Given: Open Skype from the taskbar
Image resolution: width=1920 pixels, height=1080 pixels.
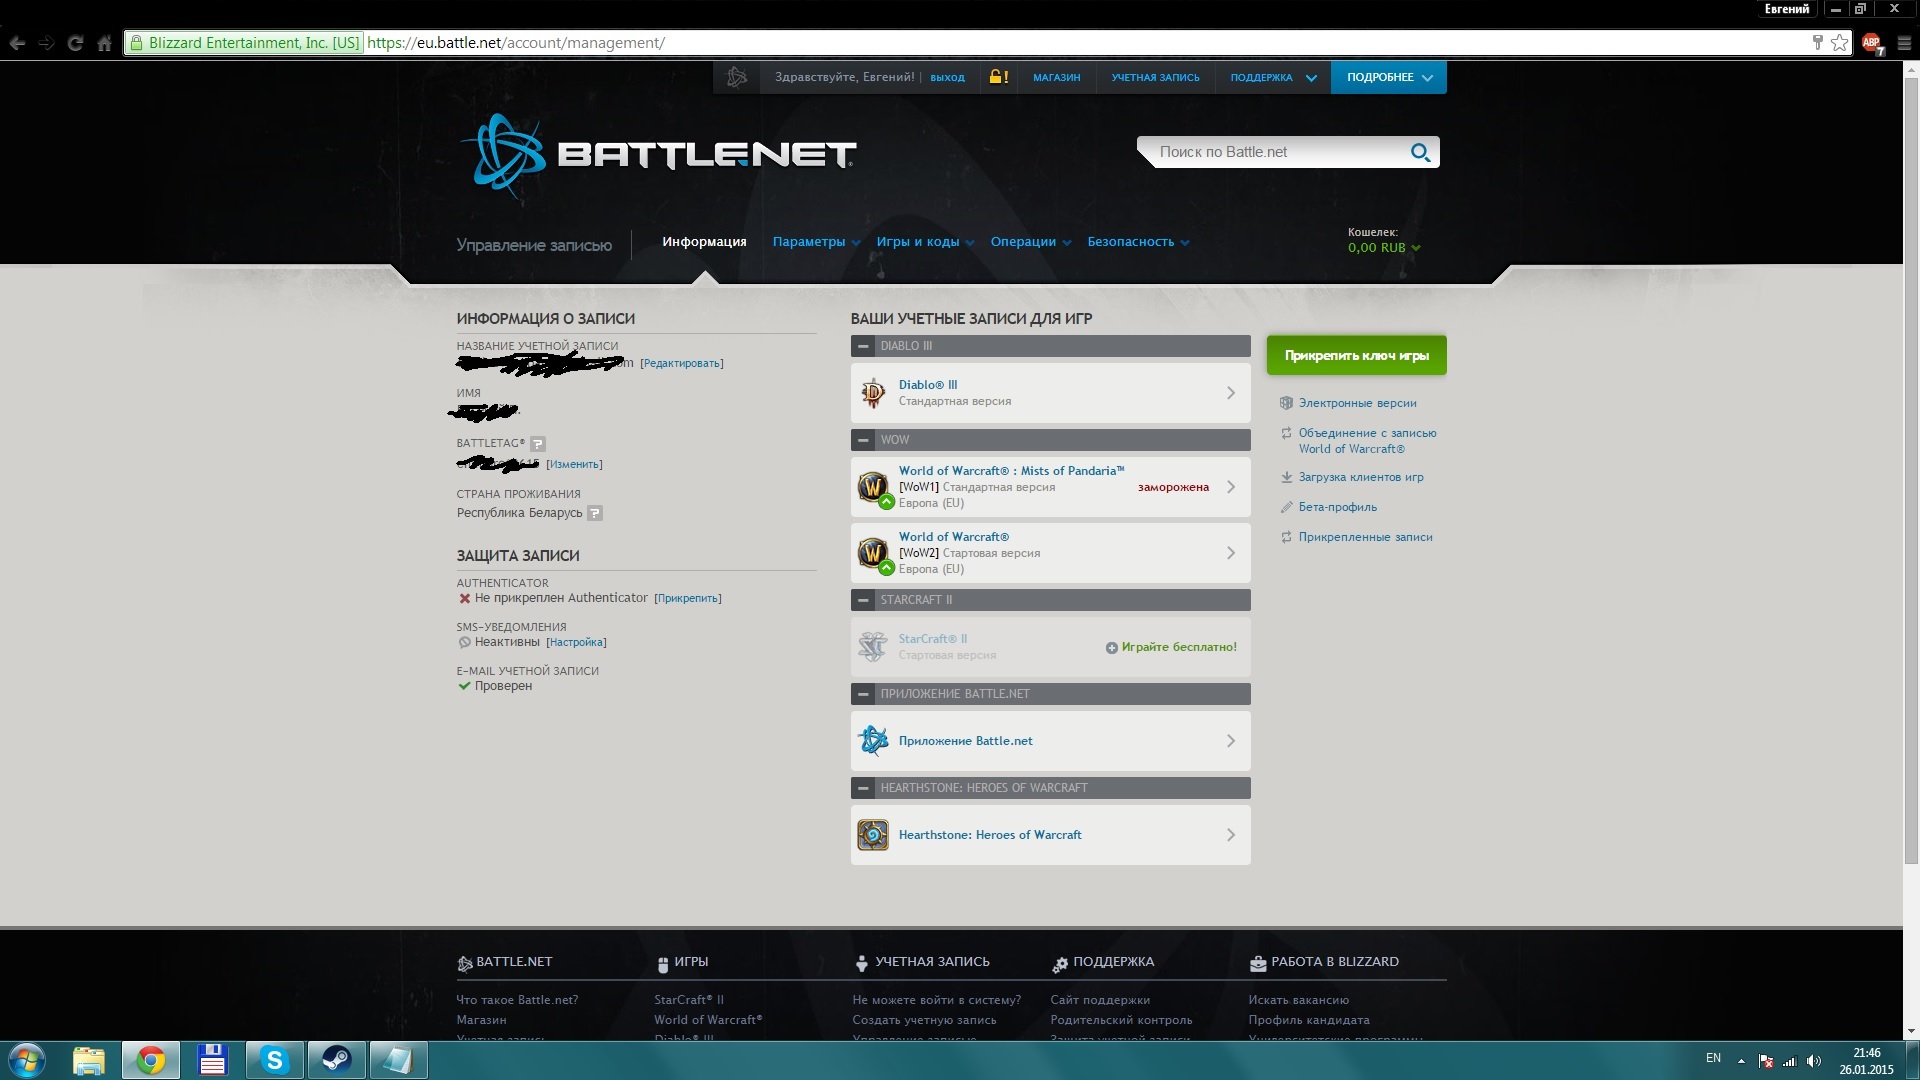Looking at the screenshot, I should tap(274, 1060).
